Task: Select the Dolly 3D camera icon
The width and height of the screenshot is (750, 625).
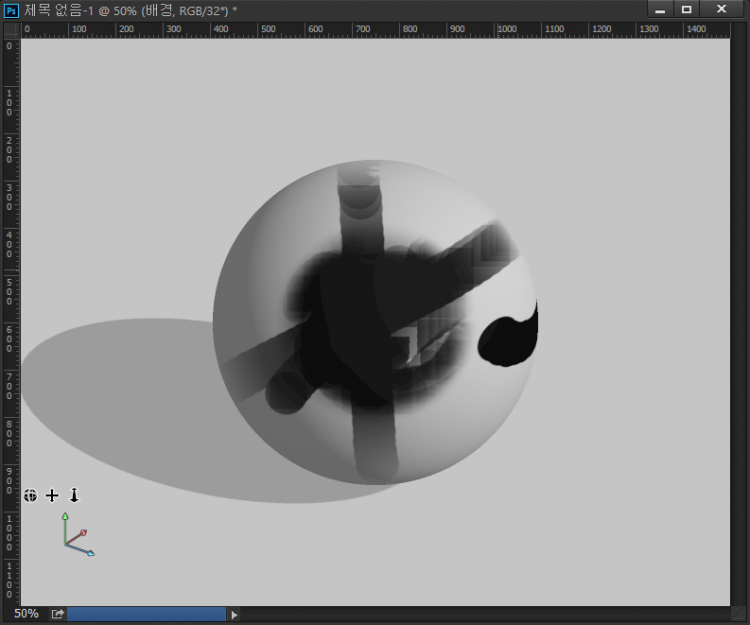Action: click(x=73, y=495)
